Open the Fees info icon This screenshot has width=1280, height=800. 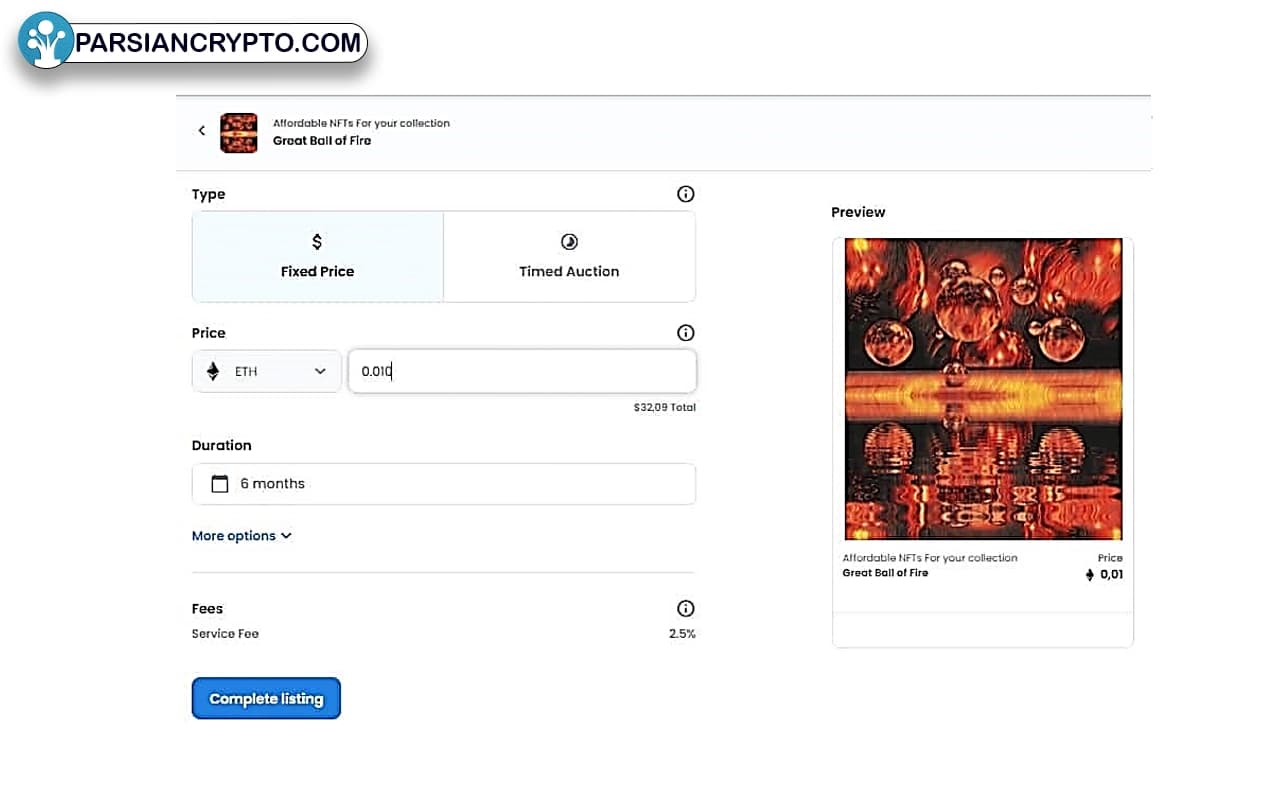click(685, 608)
